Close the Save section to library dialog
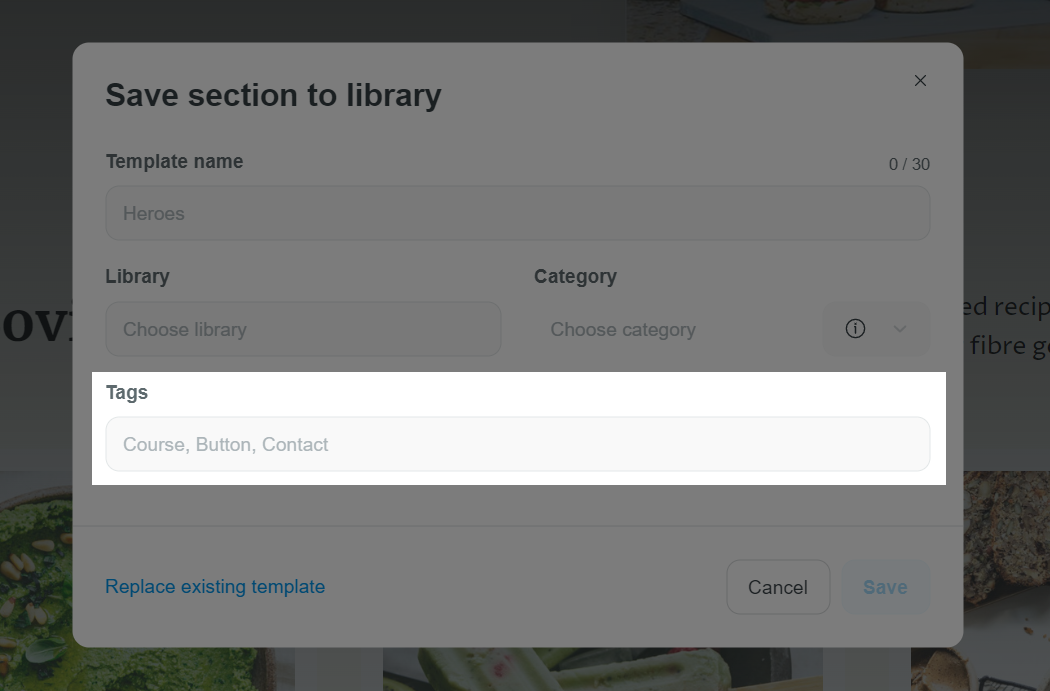 [920, 81]
